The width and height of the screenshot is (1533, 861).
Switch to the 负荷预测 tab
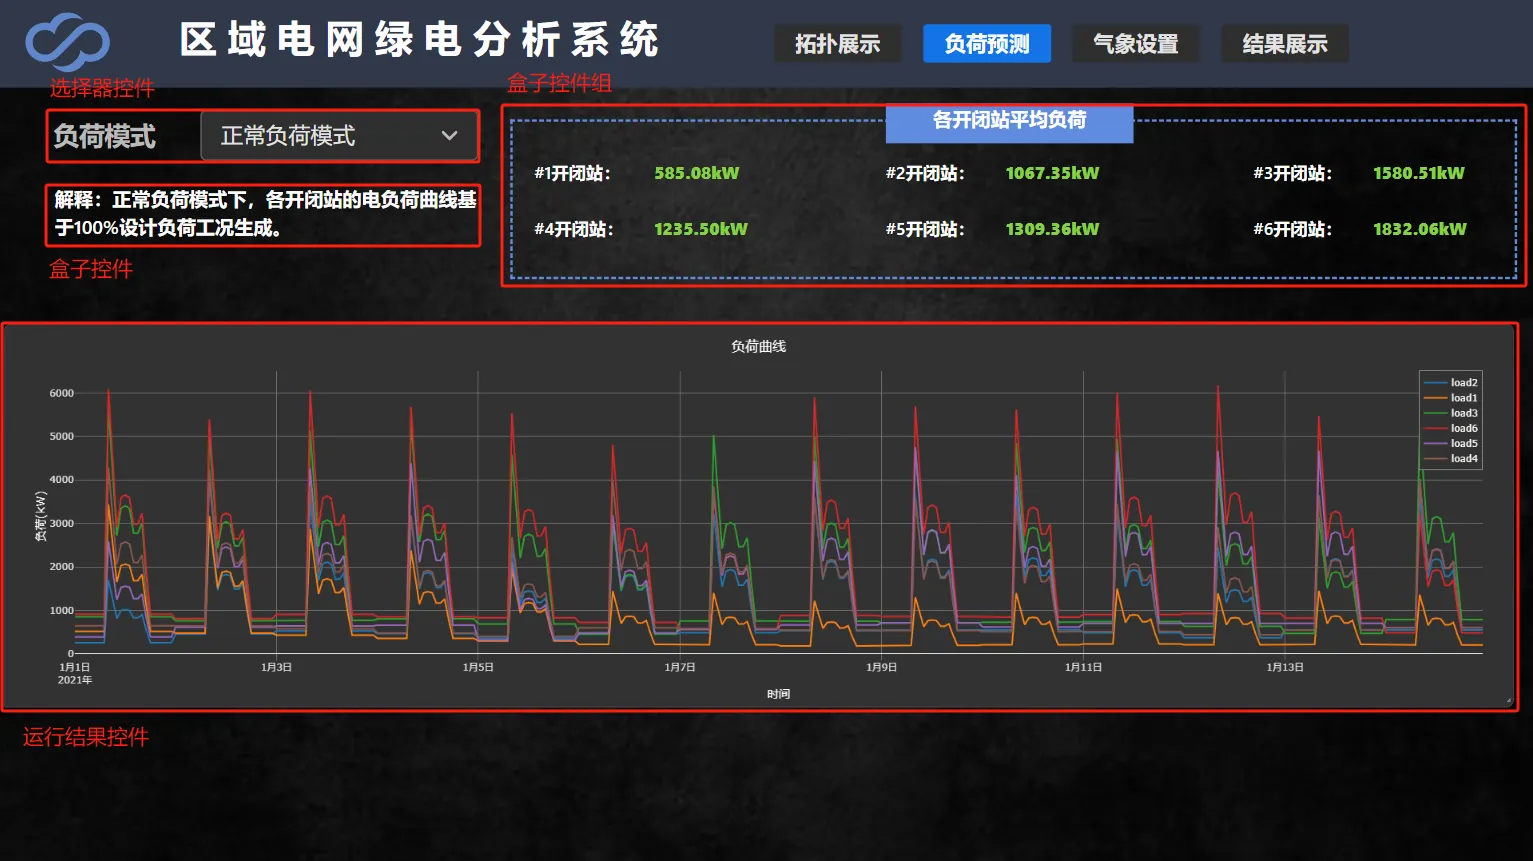click(986, 44)
